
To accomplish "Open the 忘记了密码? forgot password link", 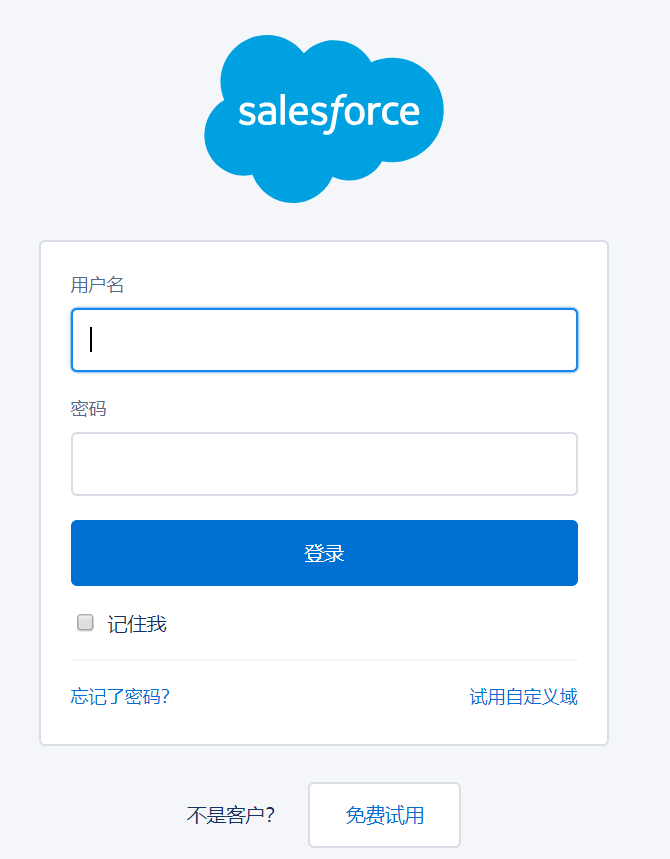I will tap(120, 697).
